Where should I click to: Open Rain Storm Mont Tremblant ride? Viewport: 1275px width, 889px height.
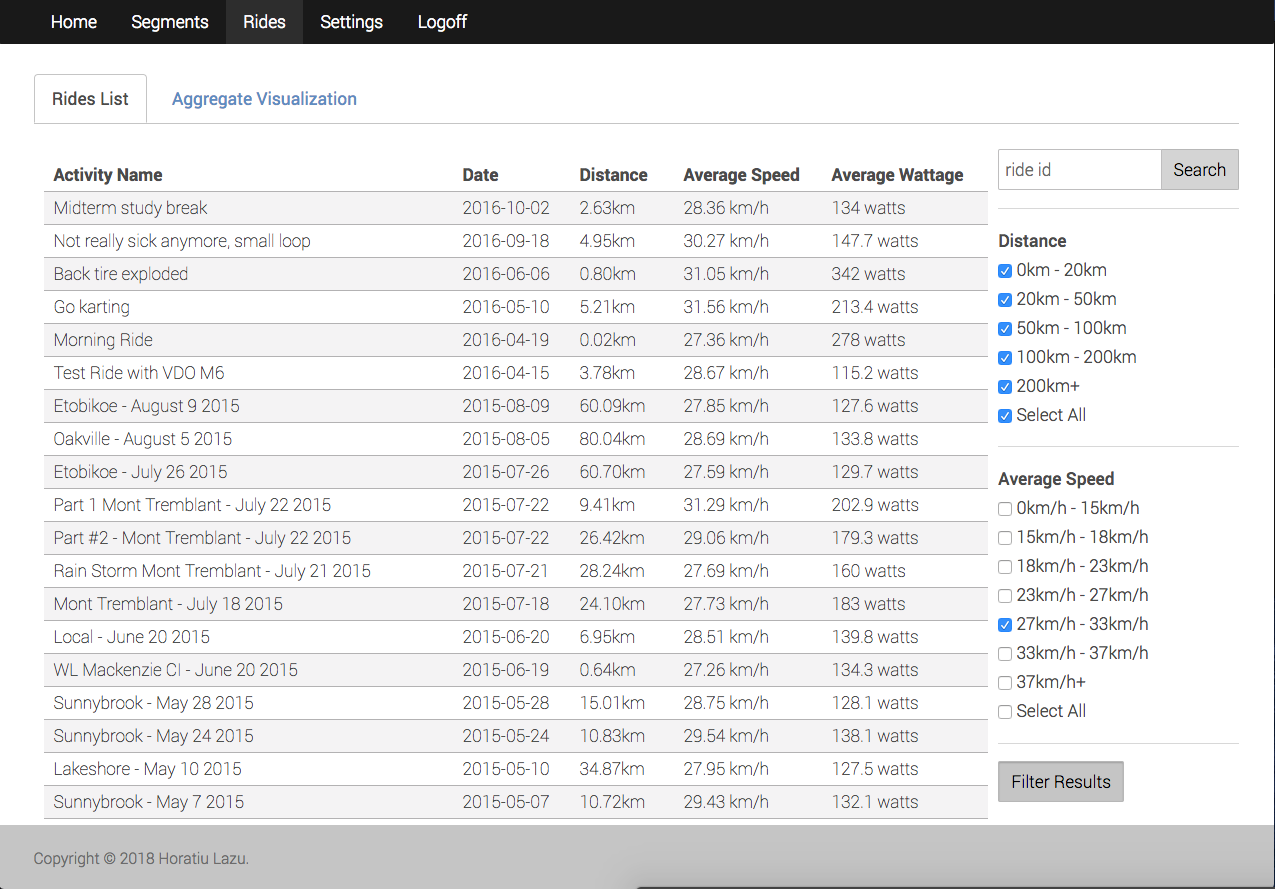click(516, 571)
